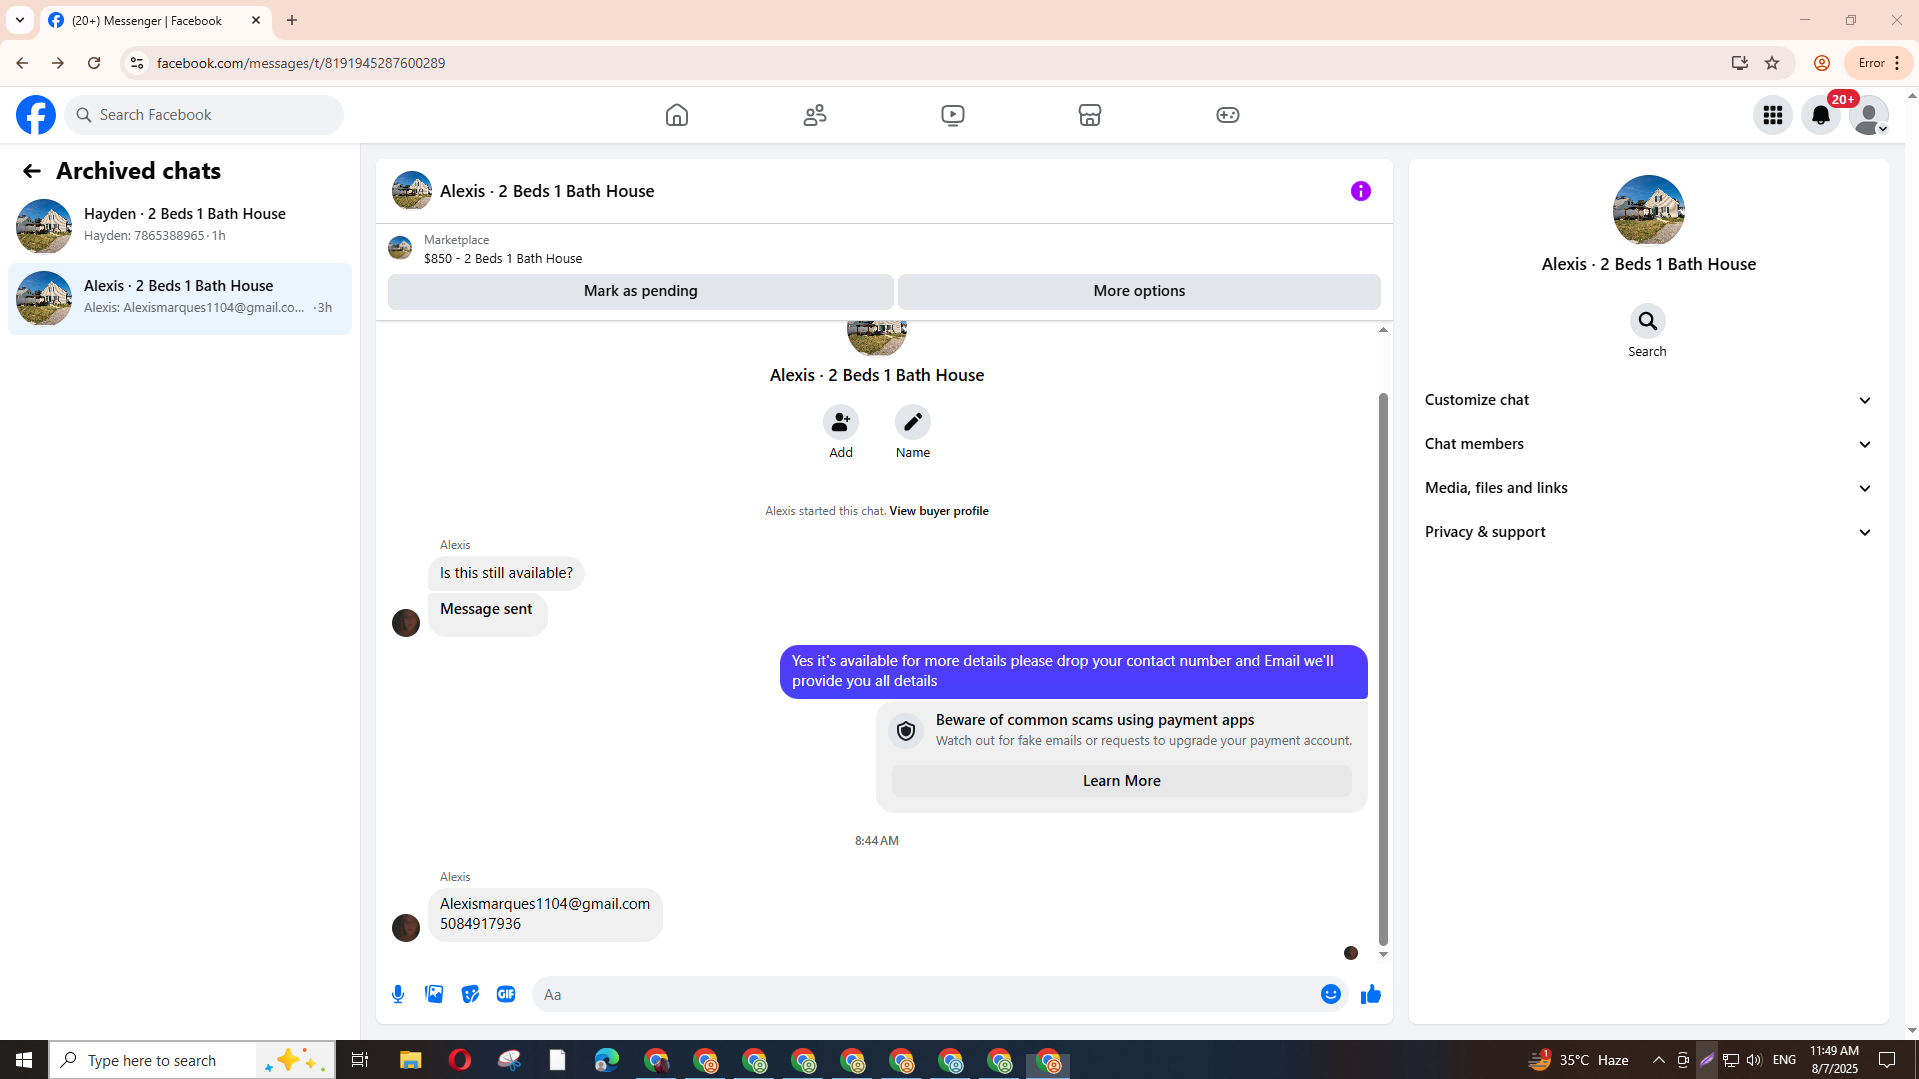
Task: Toggle the conversation information panel icon
Action: click(1361, 191)
